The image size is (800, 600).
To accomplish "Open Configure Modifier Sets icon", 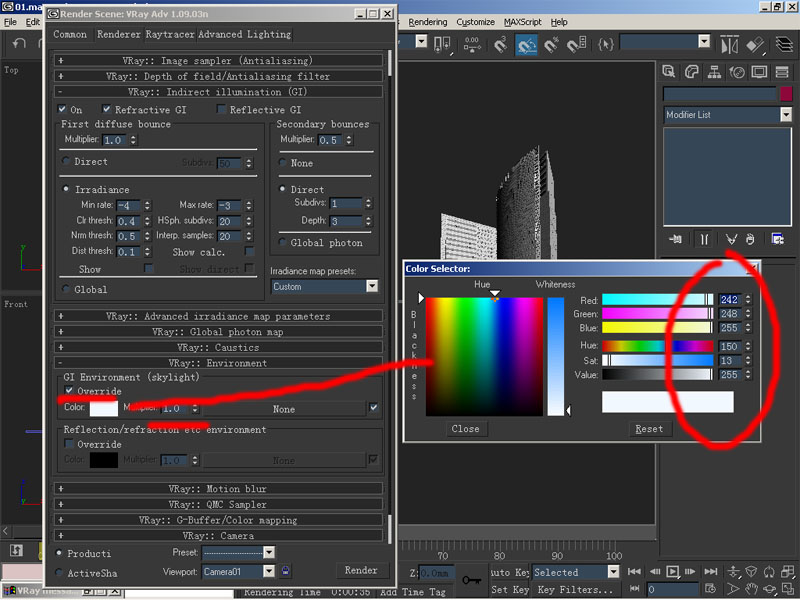I will point(778,239).
